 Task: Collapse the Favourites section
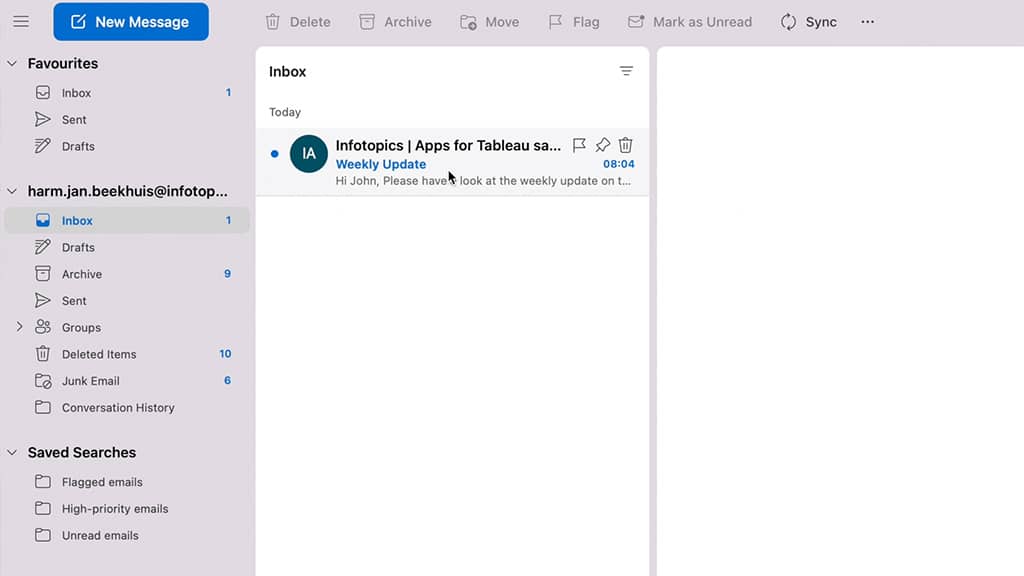click(12, 63)
